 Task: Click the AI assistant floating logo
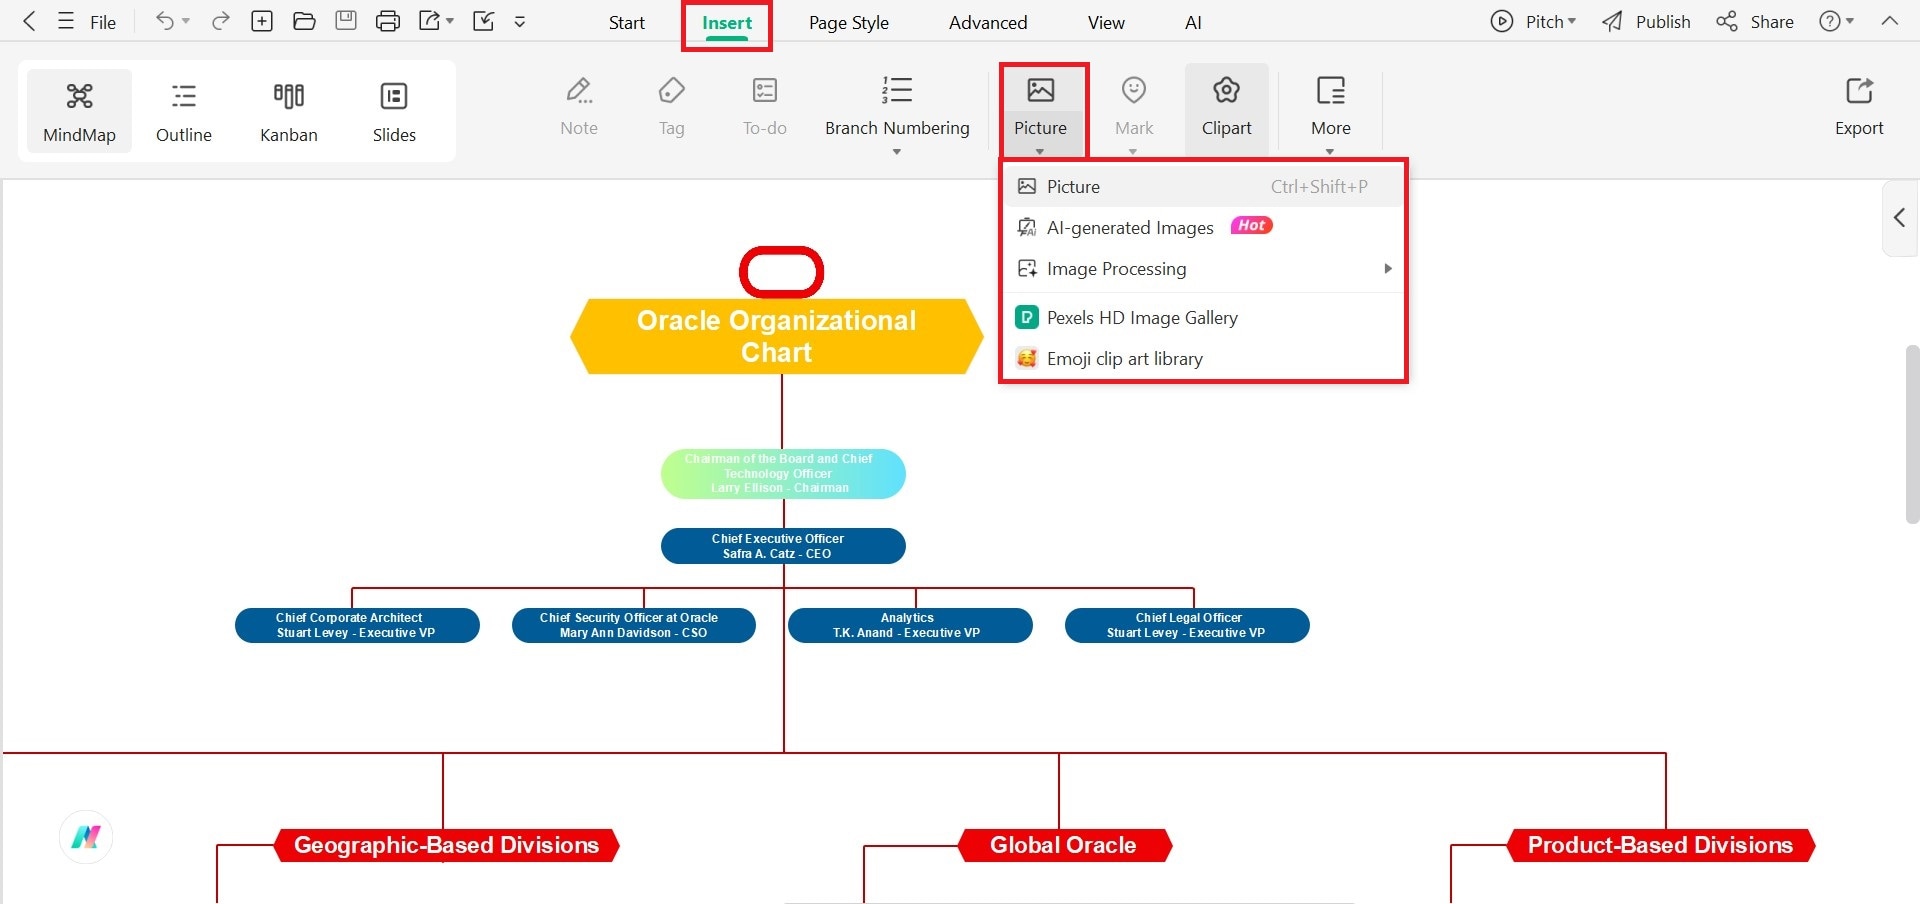86,837
